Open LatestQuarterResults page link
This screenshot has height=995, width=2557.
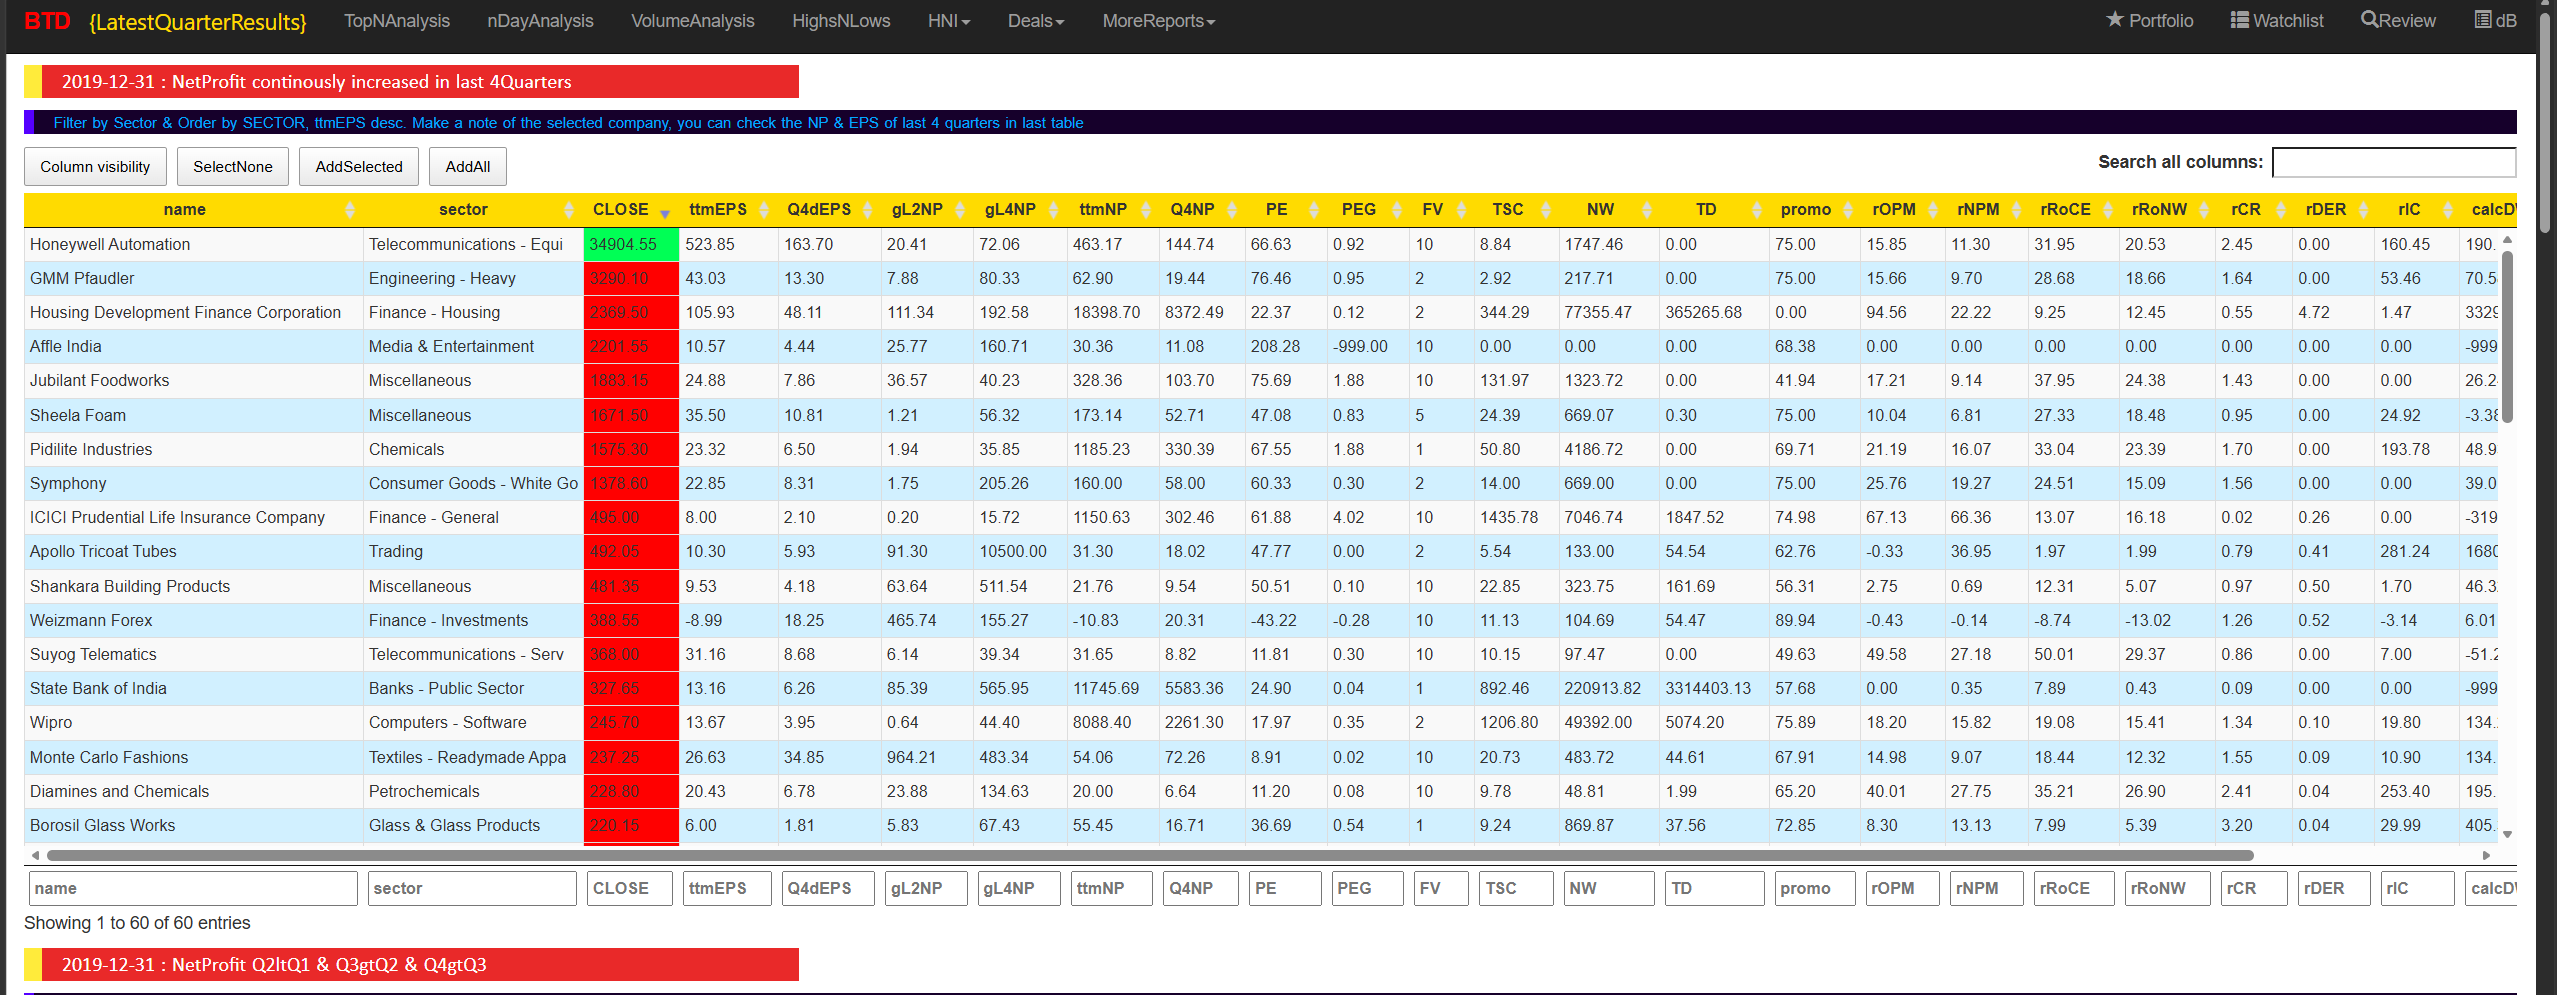point(198,22)
